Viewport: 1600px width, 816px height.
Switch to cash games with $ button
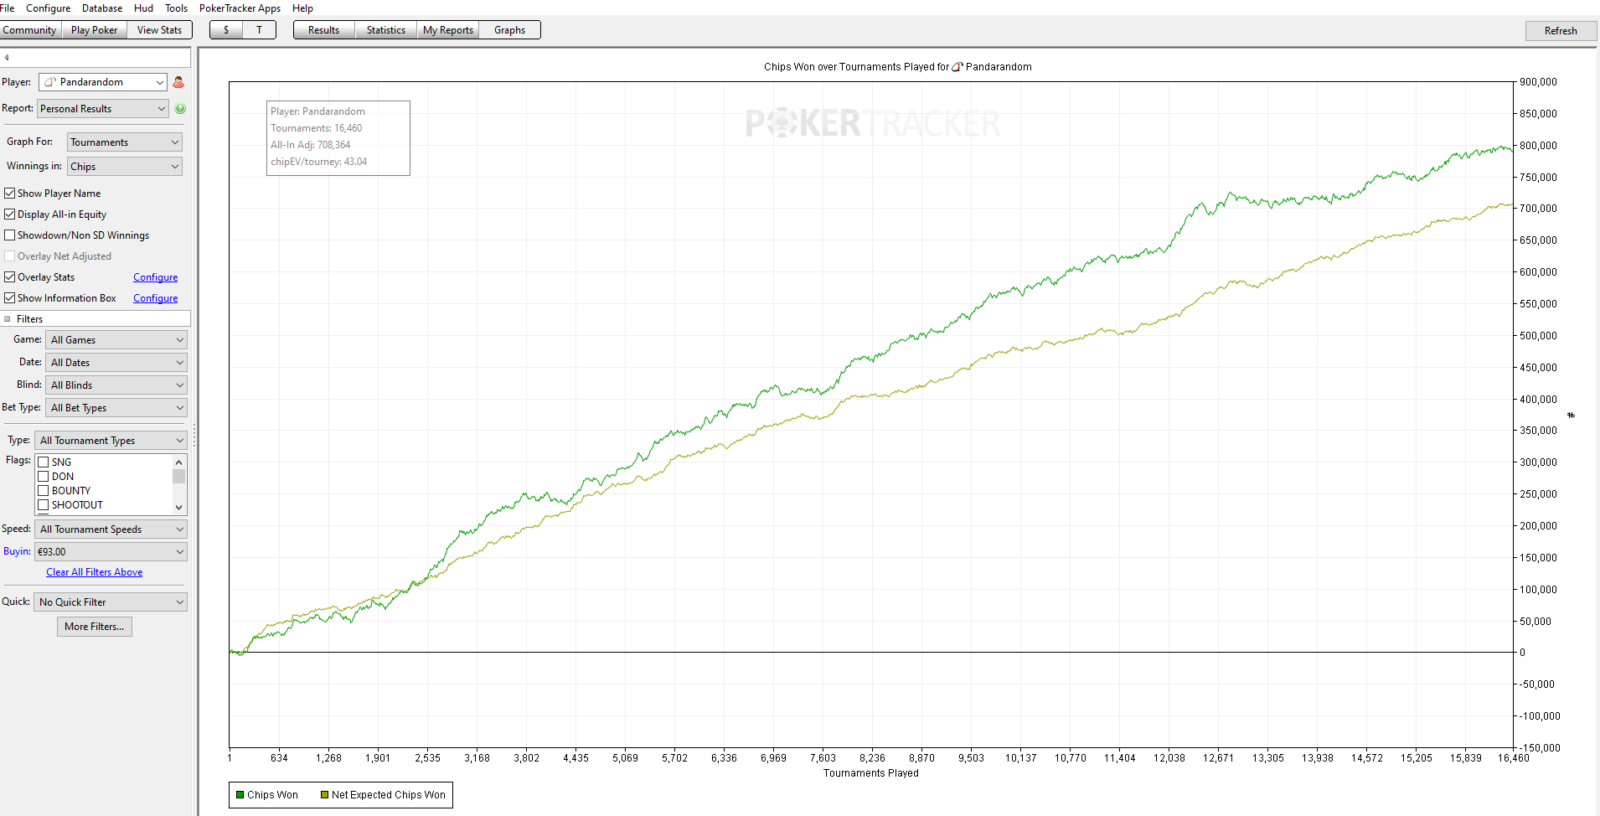pyautogui.click(x=226, y=30)
